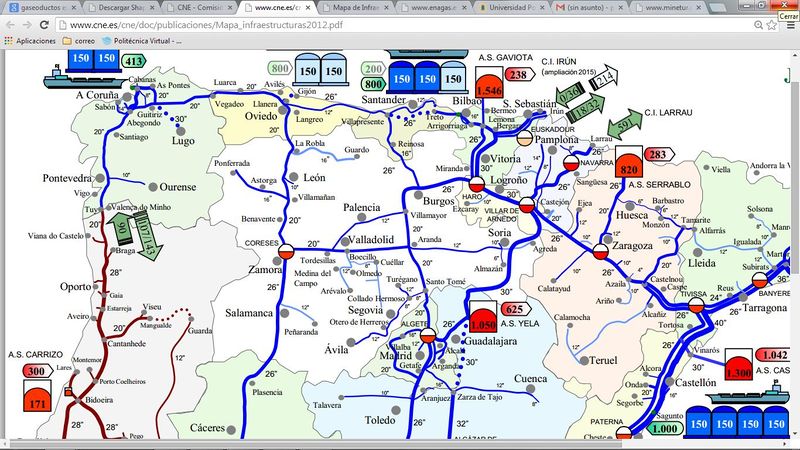Click the A.S. Serrablo storage icon 820
Screen dimensions: 800x450
[628, 165]
